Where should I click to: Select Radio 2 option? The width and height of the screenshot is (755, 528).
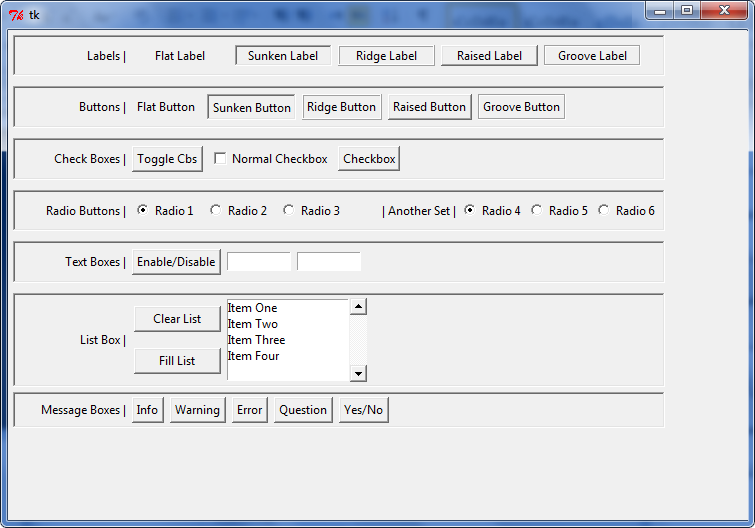pyautogui.click(x=216, y=210)
